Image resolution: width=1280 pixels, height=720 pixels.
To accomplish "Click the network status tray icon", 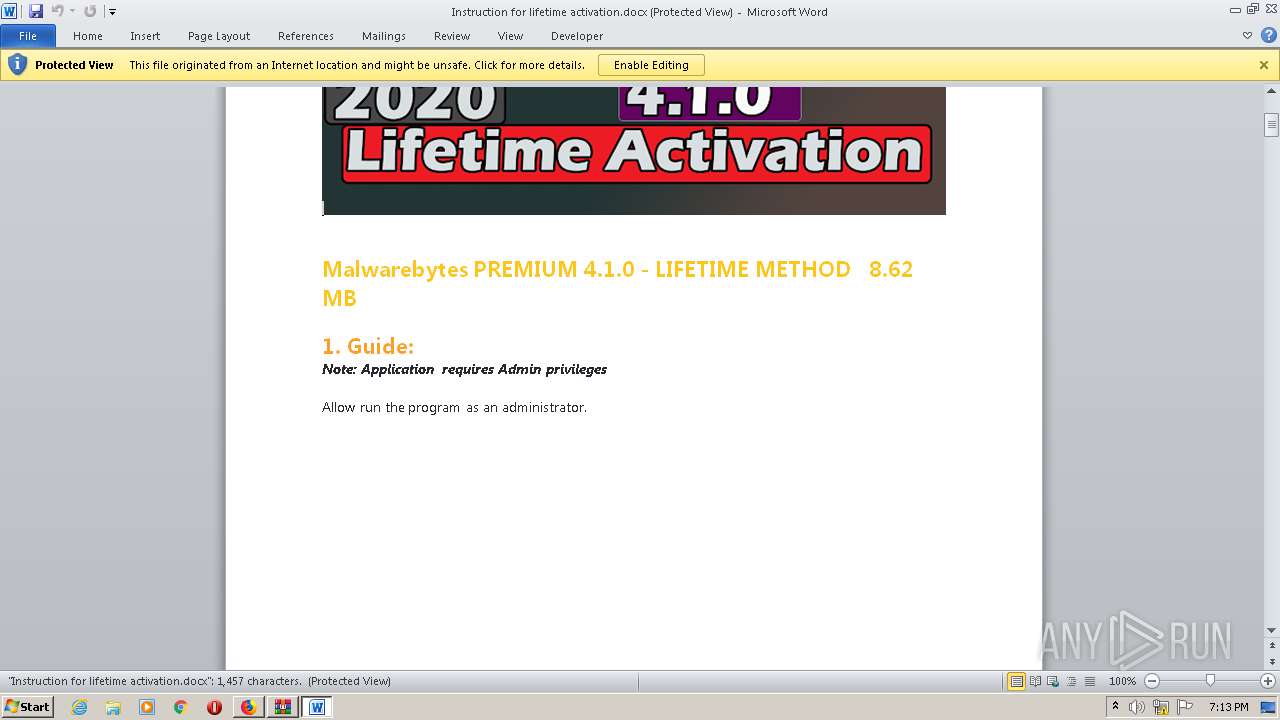I will pyautogui.click(x=1161, y=707).
